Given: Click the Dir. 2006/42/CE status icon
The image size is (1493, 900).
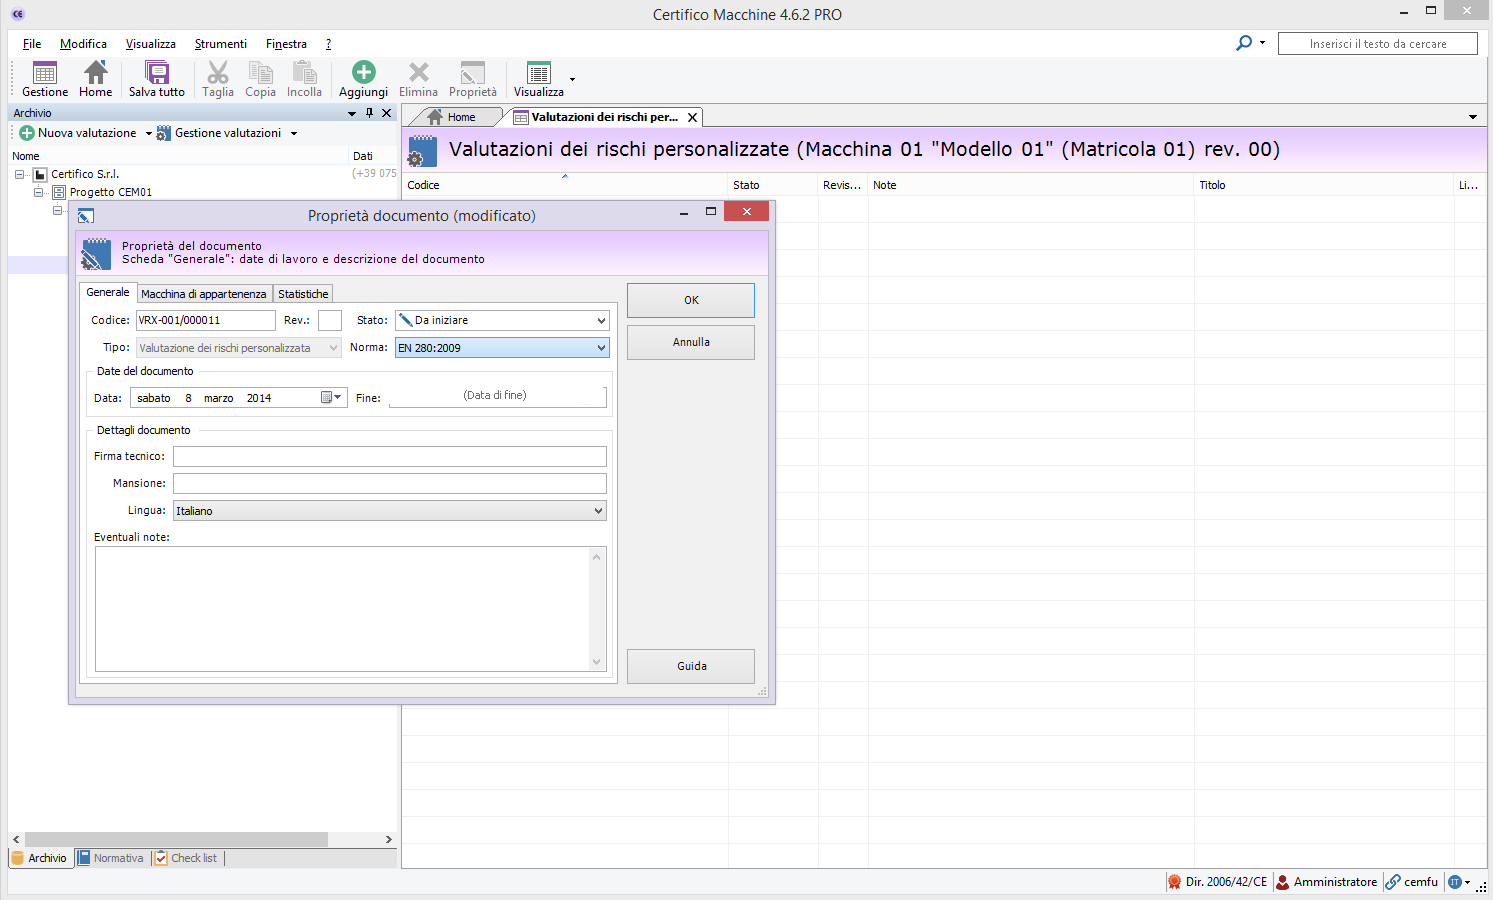Looking at the screenshot, I should tap(1174, 882).
